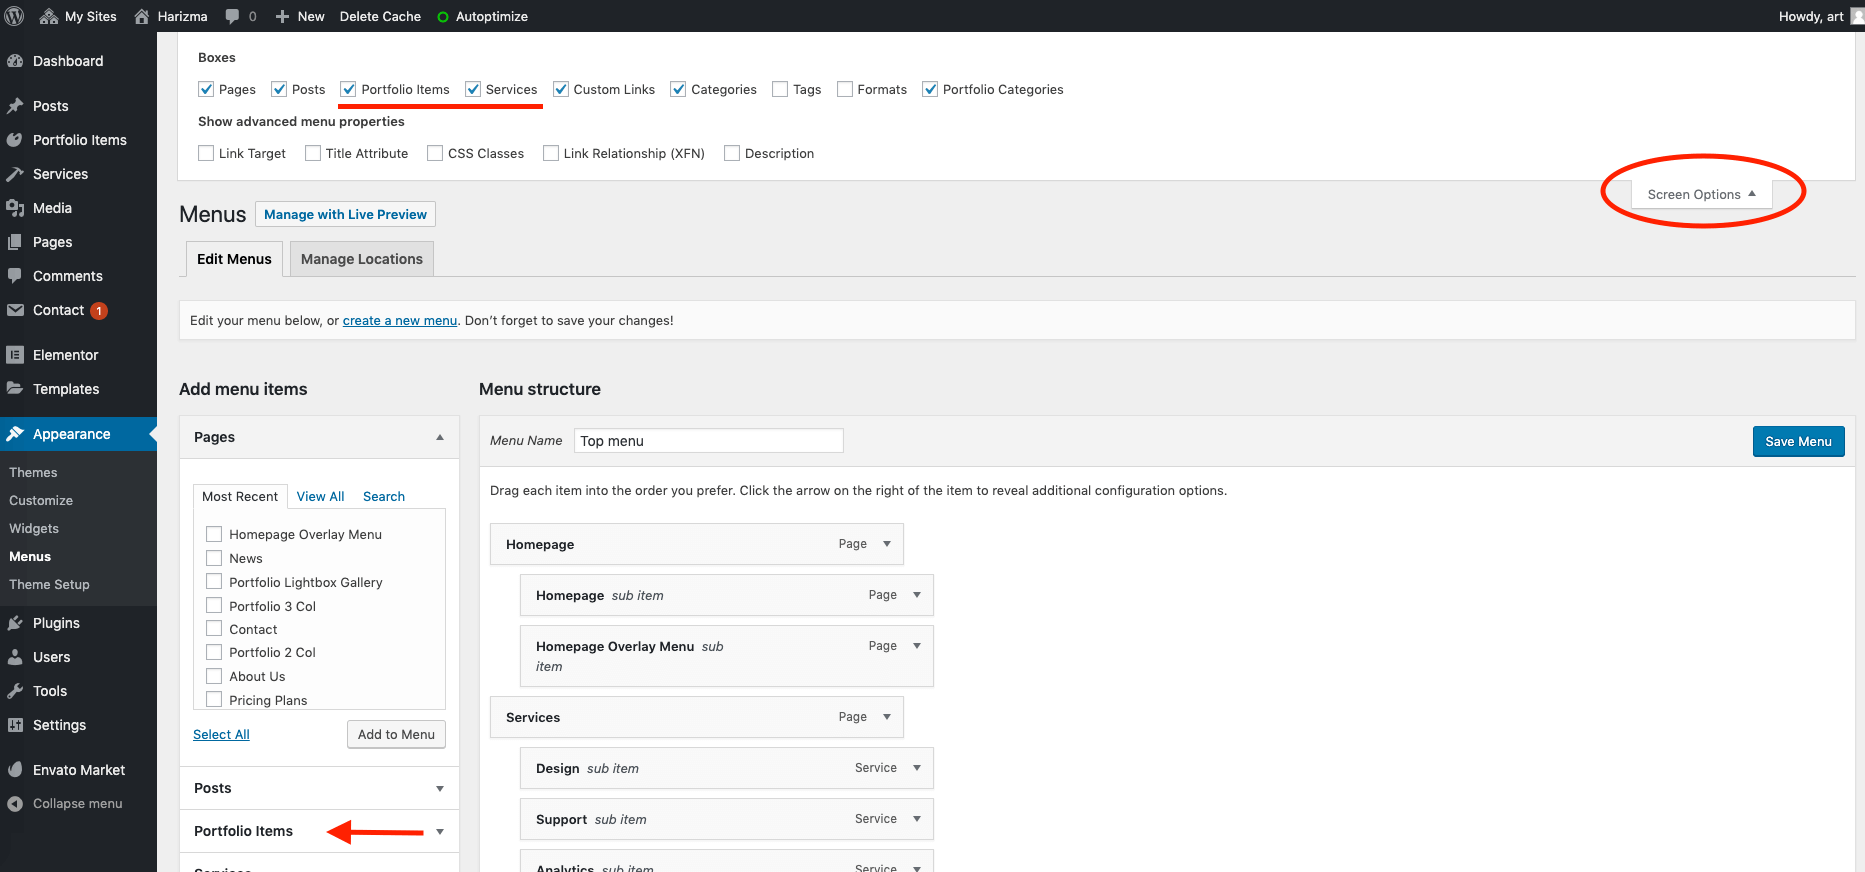Follow the create a new menu link

[399, 321]
